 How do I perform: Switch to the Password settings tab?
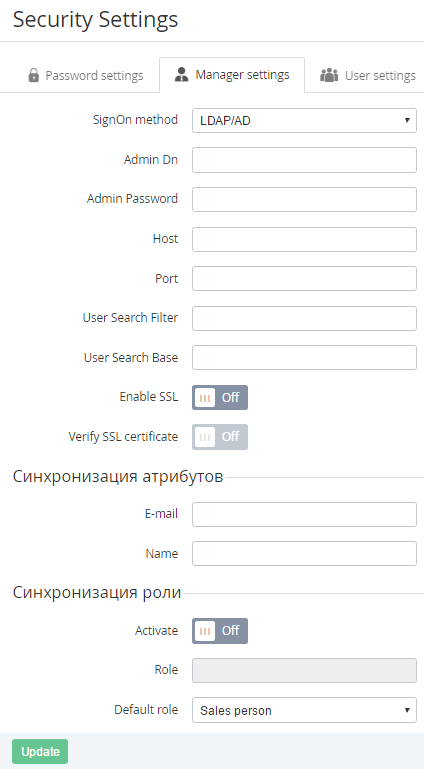pos(86,75)
